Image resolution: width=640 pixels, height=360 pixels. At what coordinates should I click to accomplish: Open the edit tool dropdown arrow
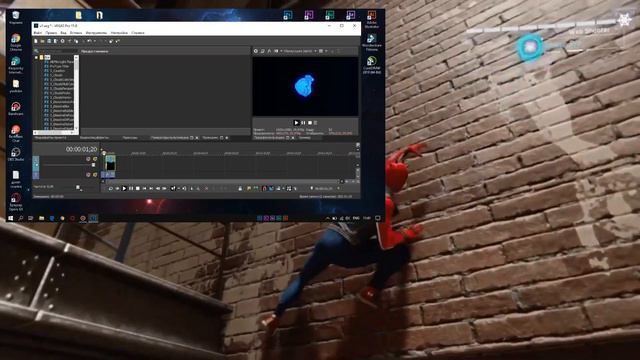[178, 188]
